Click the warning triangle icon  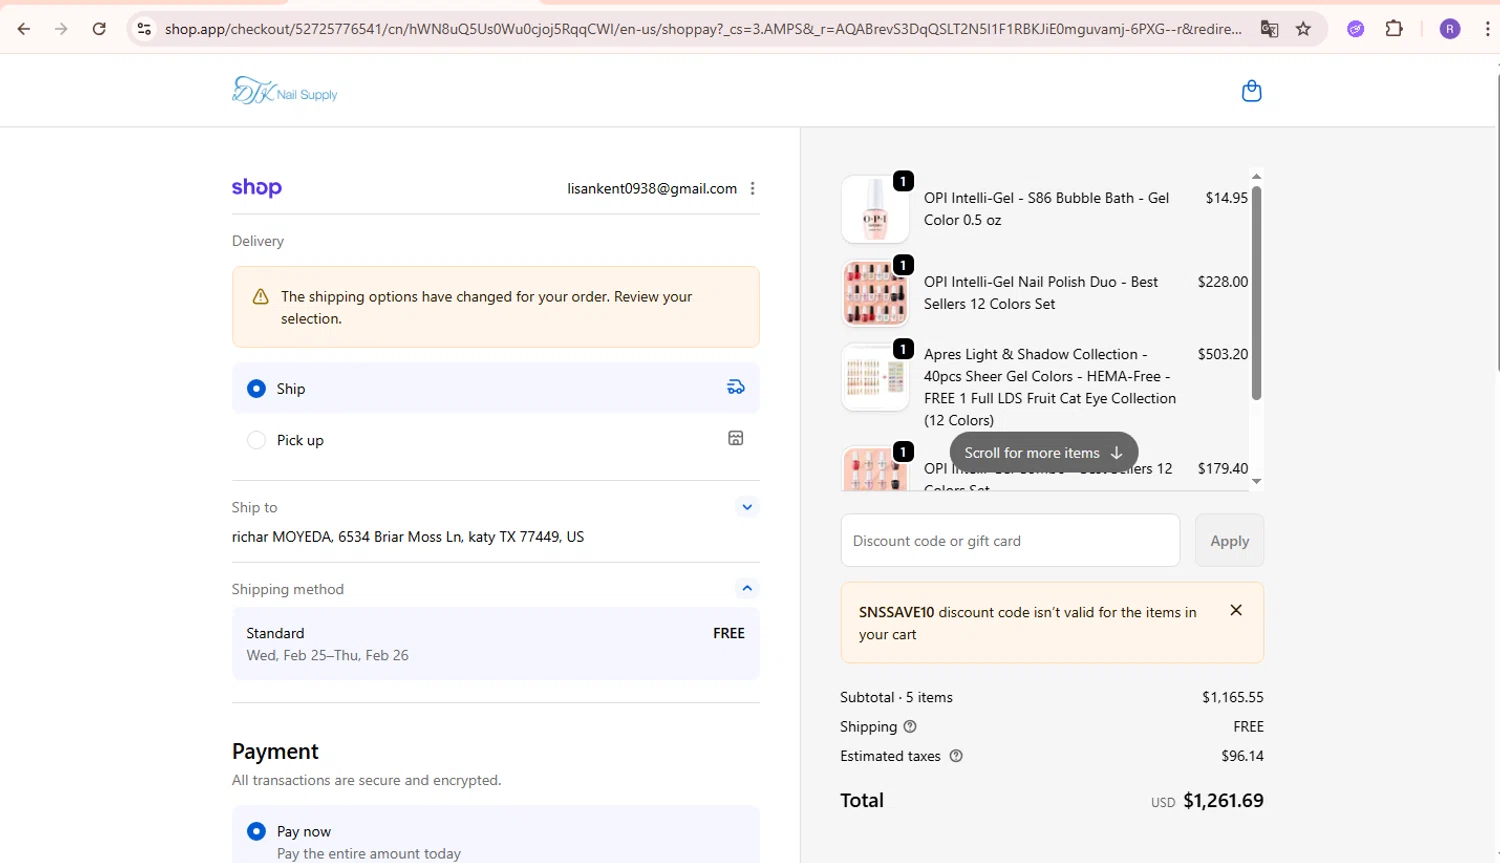point(261,297)
